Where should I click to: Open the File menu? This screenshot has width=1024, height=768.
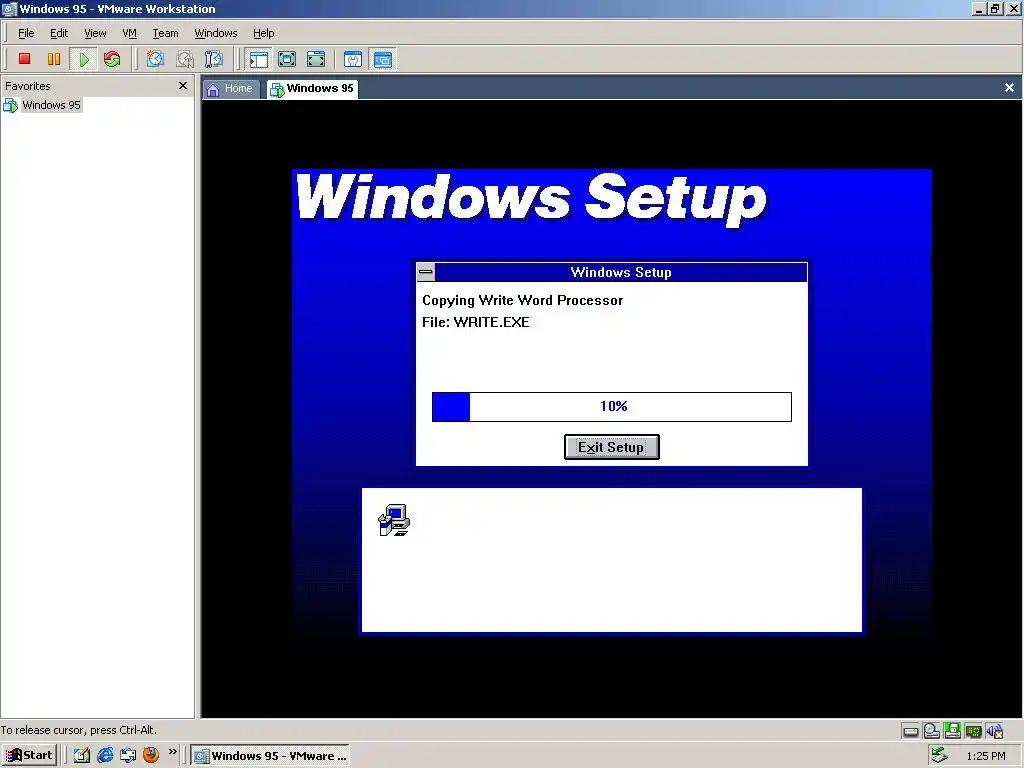(26, 33)
